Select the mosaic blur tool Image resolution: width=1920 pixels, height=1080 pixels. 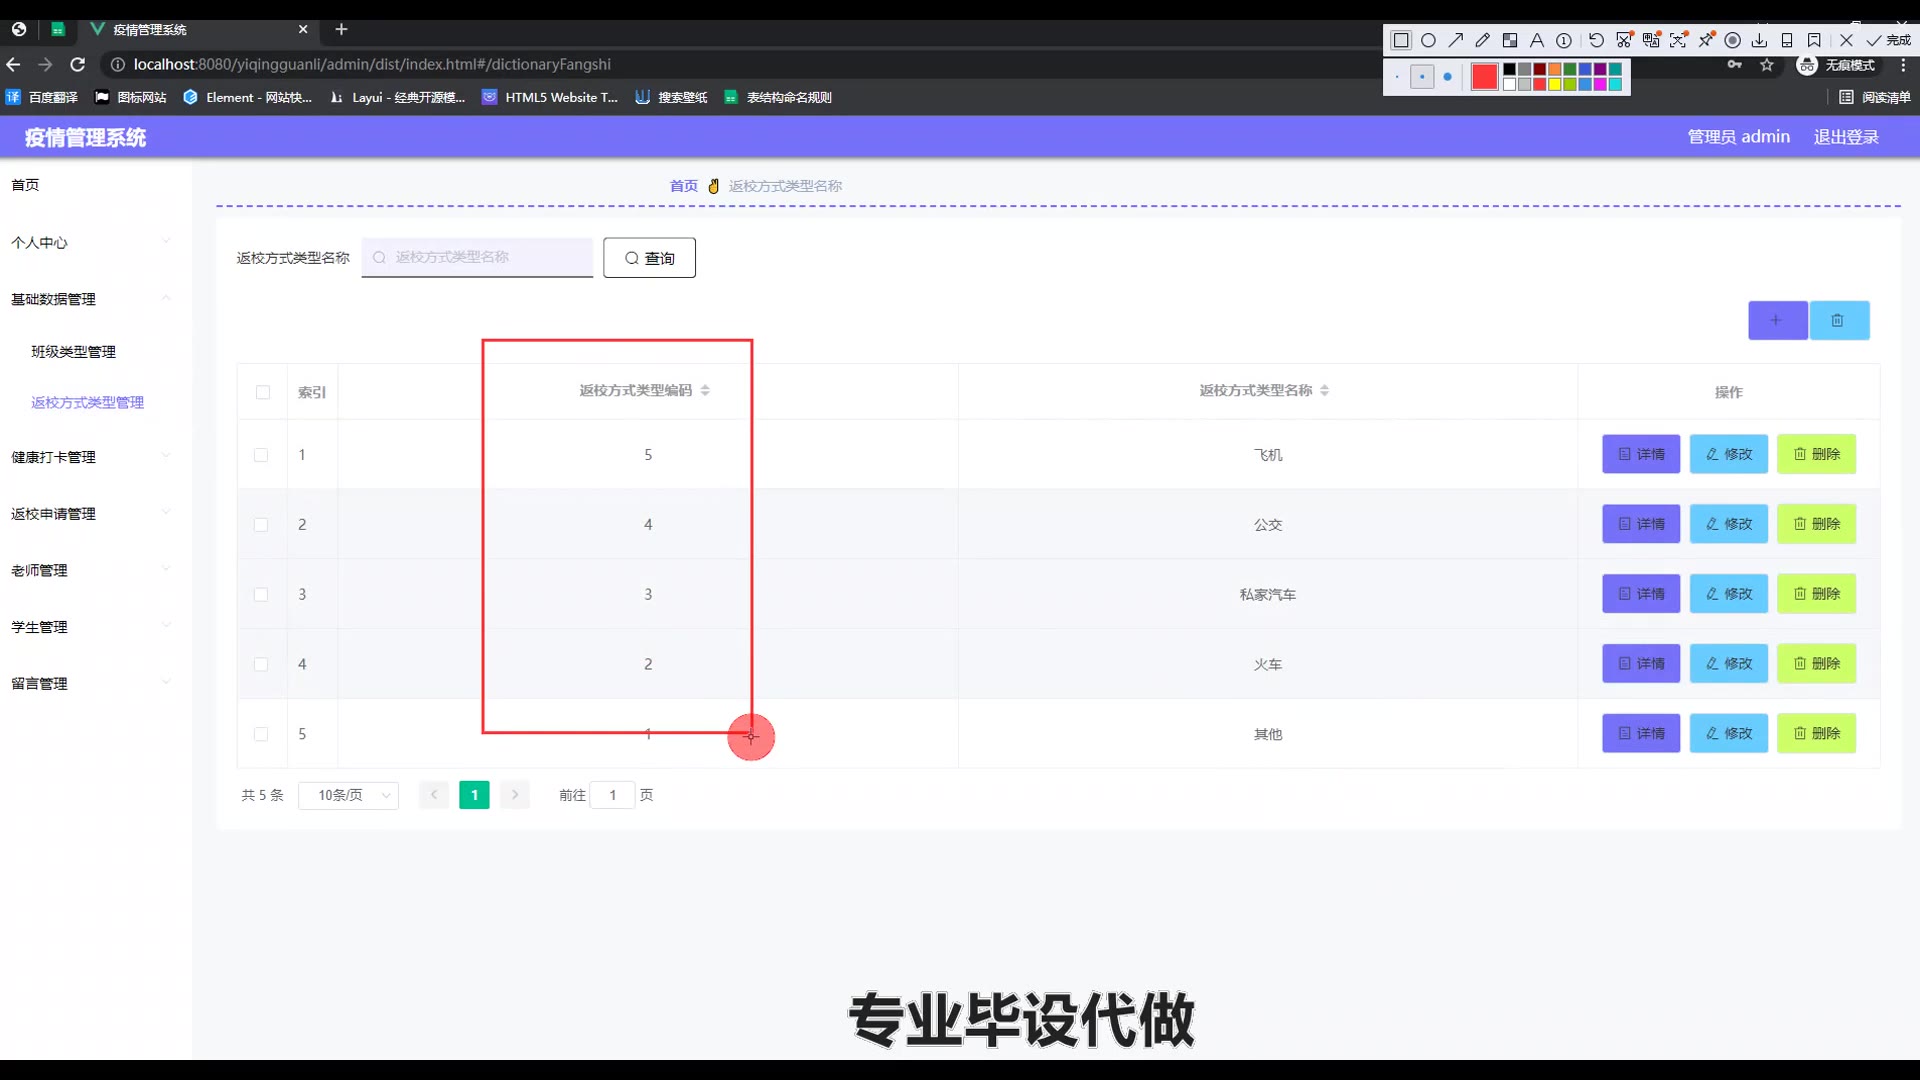coord(1510,41)
